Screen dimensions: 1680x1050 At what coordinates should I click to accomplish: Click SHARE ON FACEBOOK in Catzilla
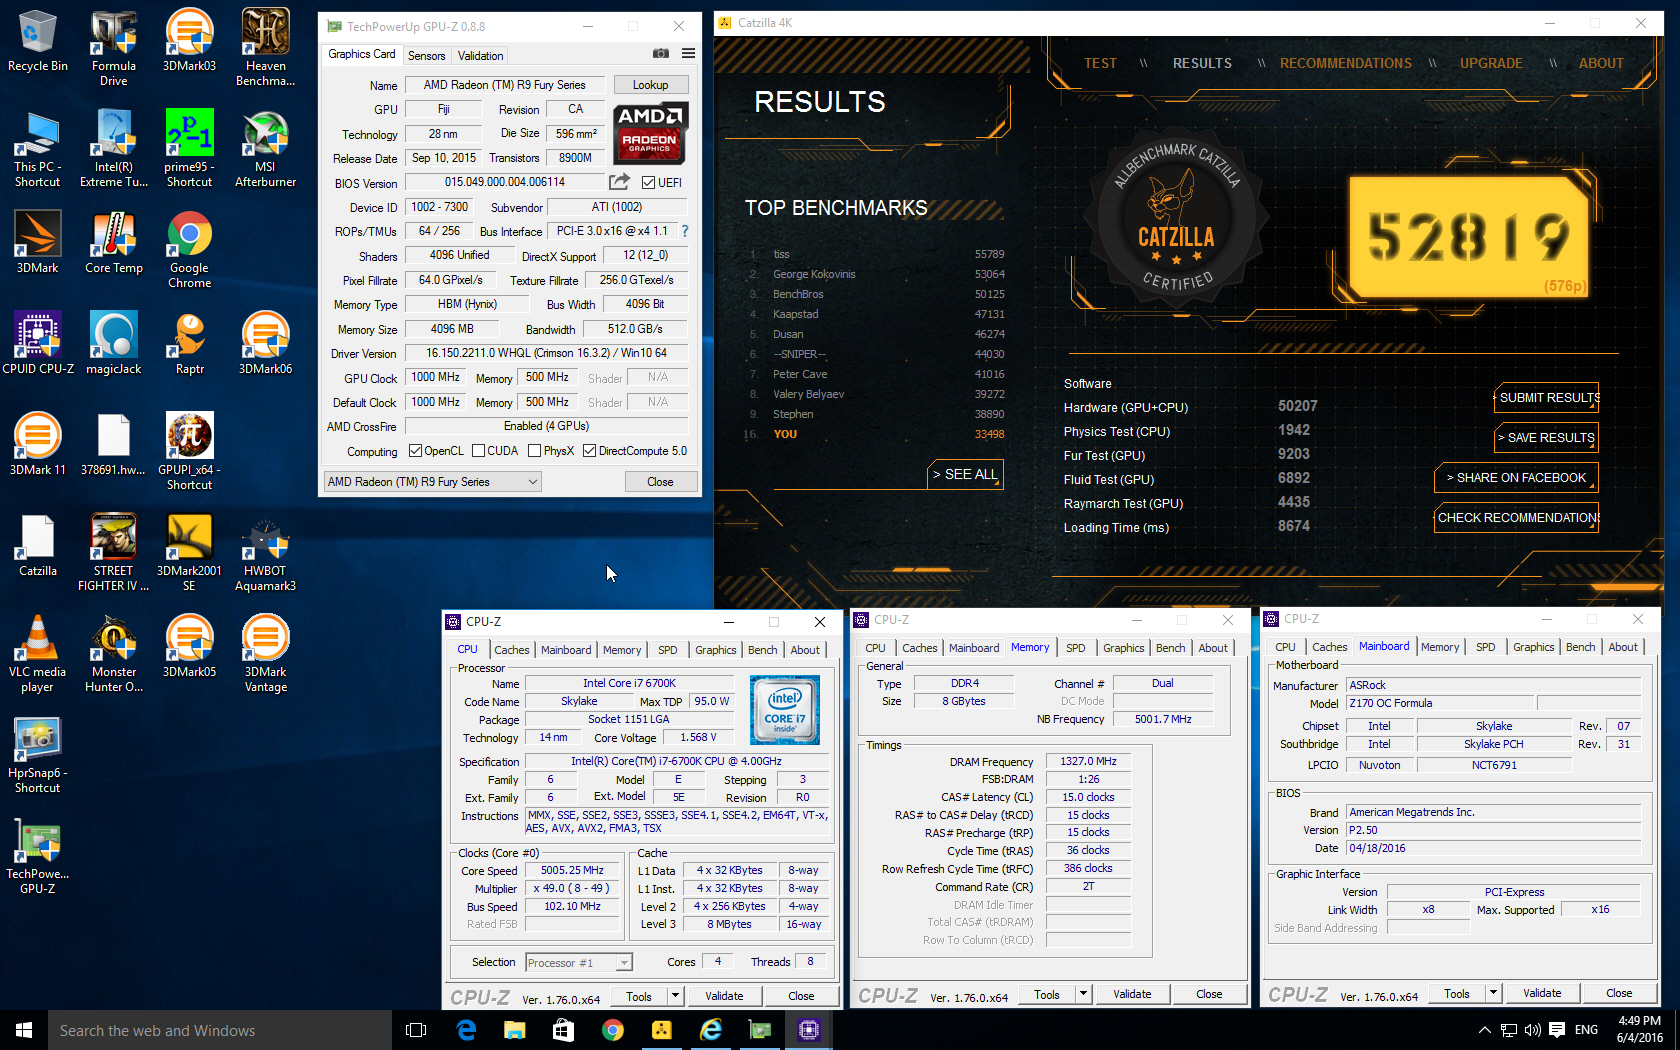click(x=1517, y=477)
